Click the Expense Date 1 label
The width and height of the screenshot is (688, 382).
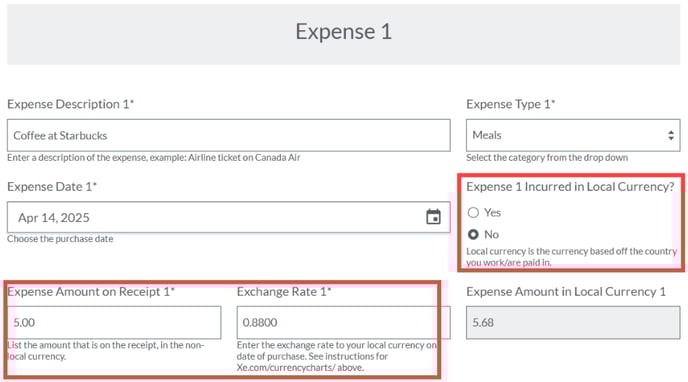(x=52, y=187)
